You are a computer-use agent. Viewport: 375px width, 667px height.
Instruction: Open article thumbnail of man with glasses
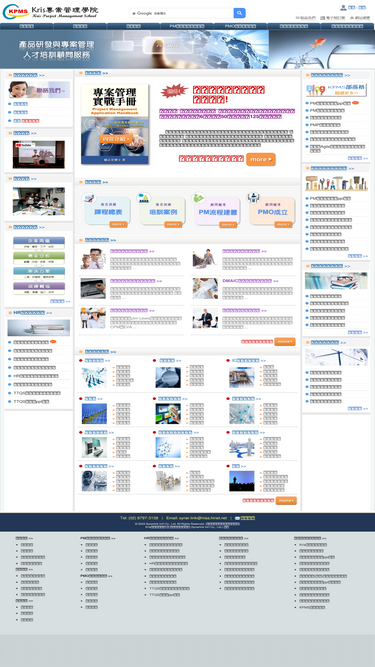point(93,259)
